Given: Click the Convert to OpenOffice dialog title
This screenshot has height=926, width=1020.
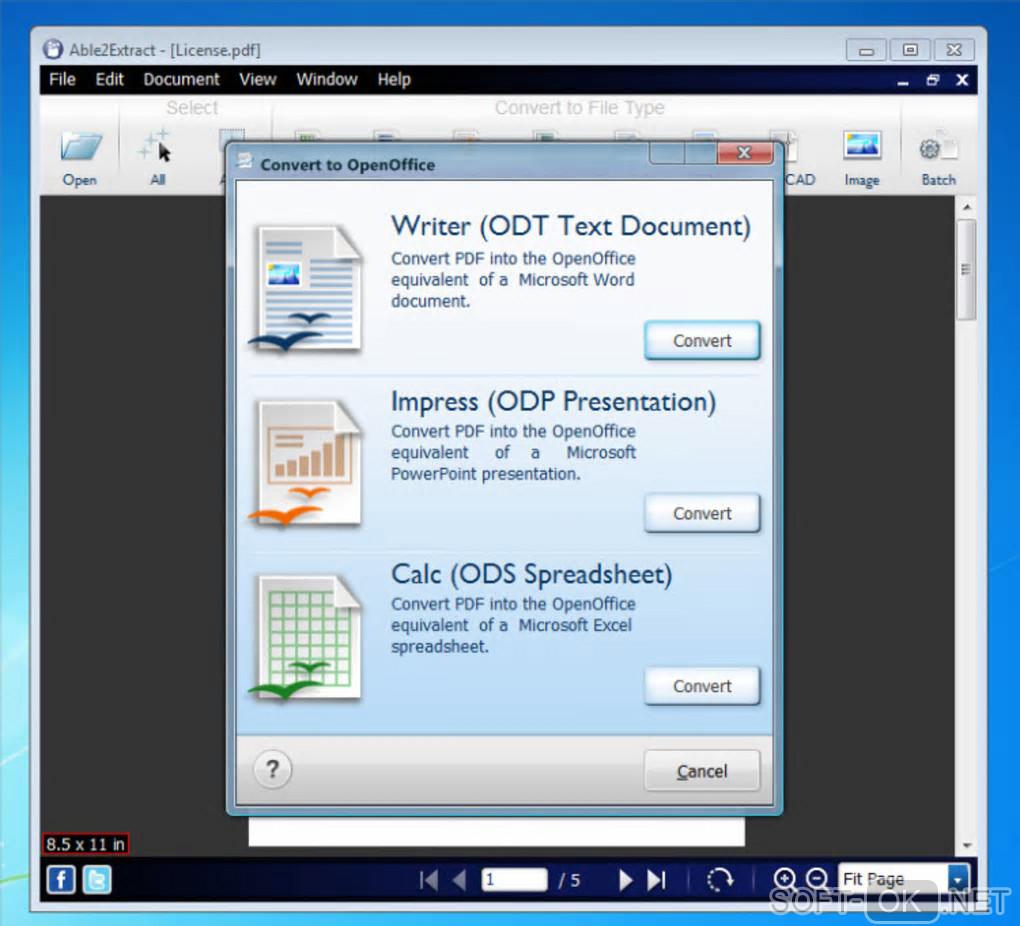Looking at the screenshot, I should (347, 165).
